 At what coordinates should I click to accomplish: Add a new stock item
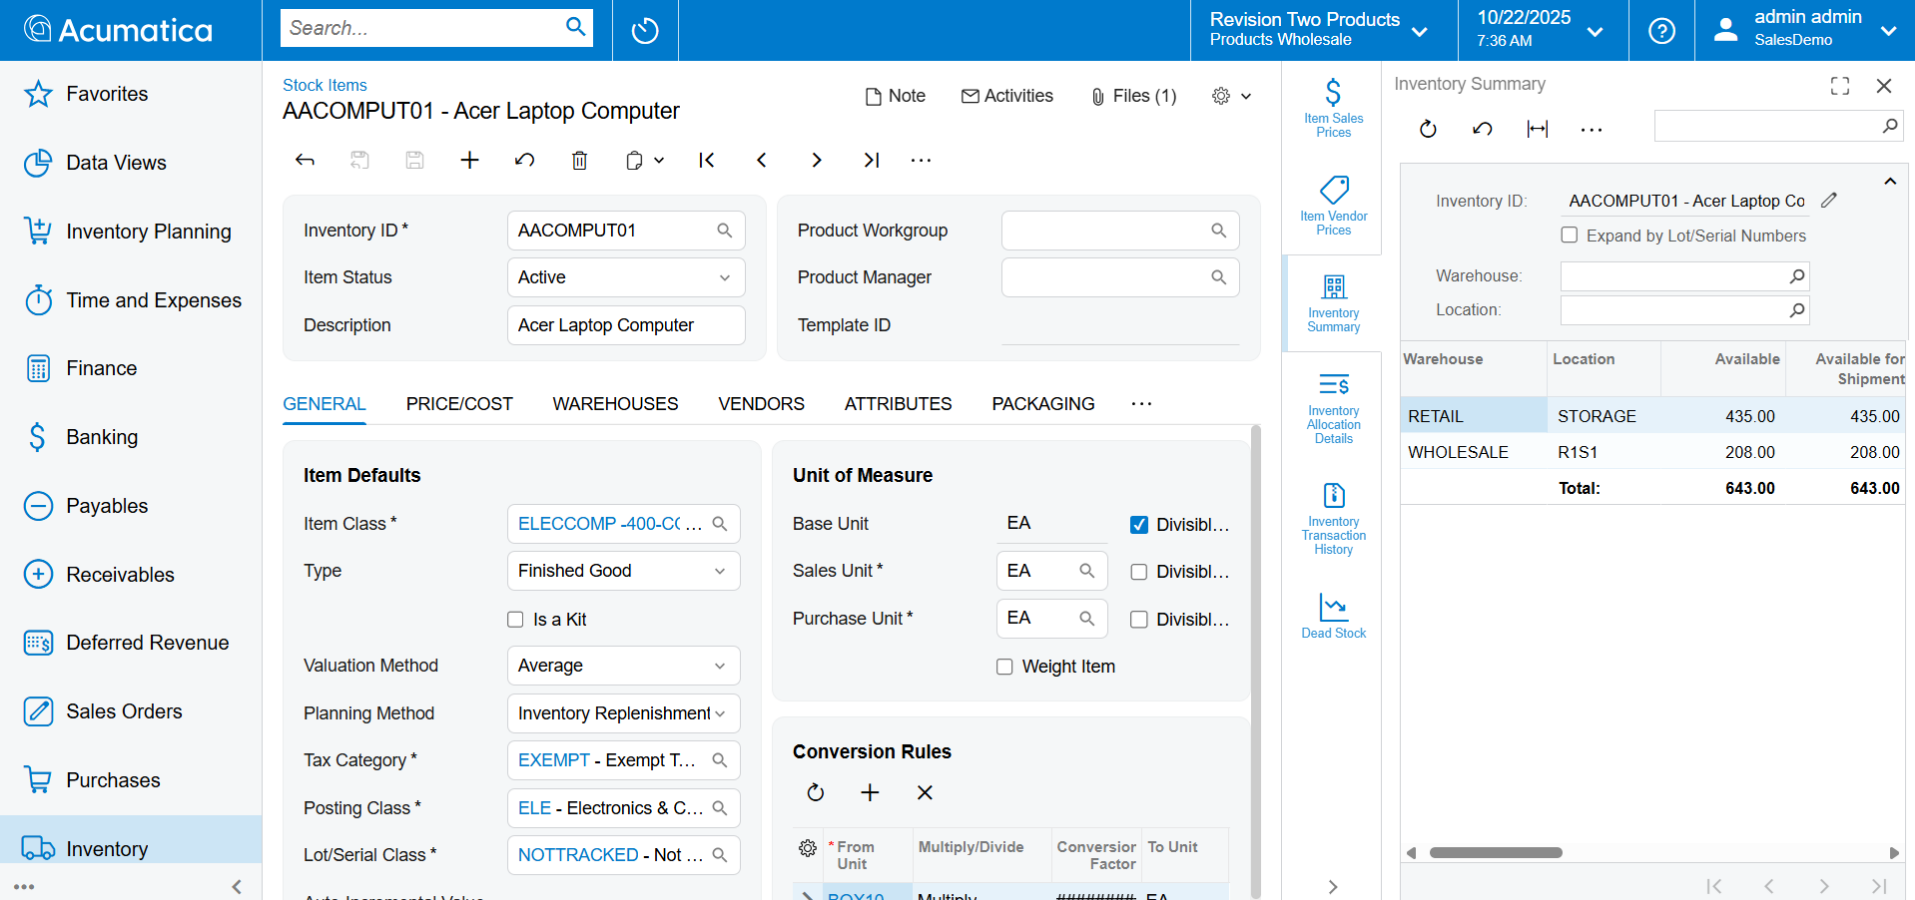coord(469,159)
